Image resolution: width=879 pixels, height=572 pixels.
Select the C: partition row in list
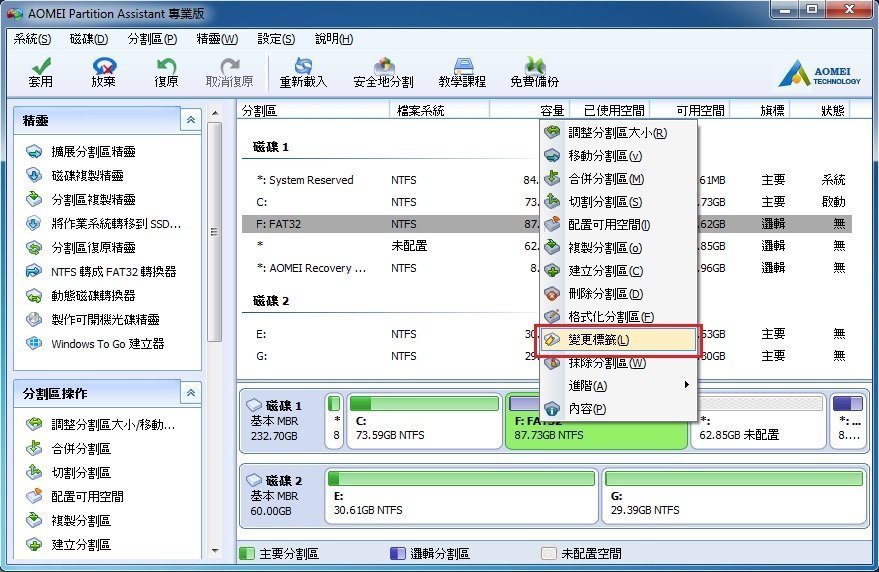(547, 202)
